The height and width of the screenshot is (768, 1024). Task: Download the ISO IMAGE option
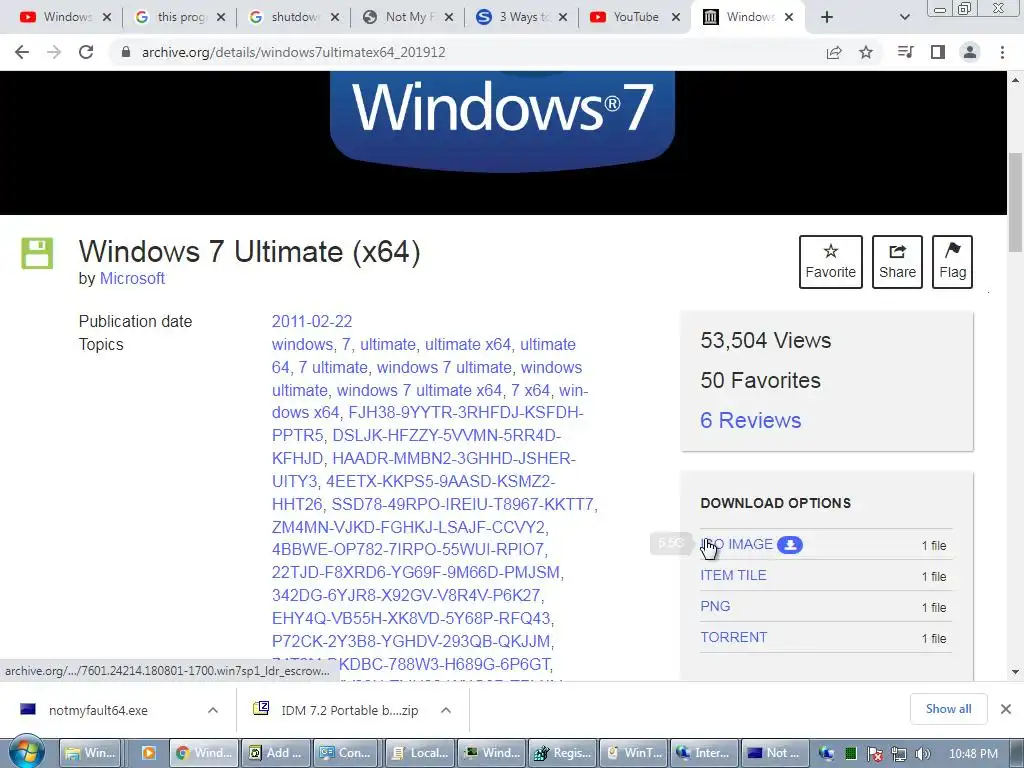737,544
